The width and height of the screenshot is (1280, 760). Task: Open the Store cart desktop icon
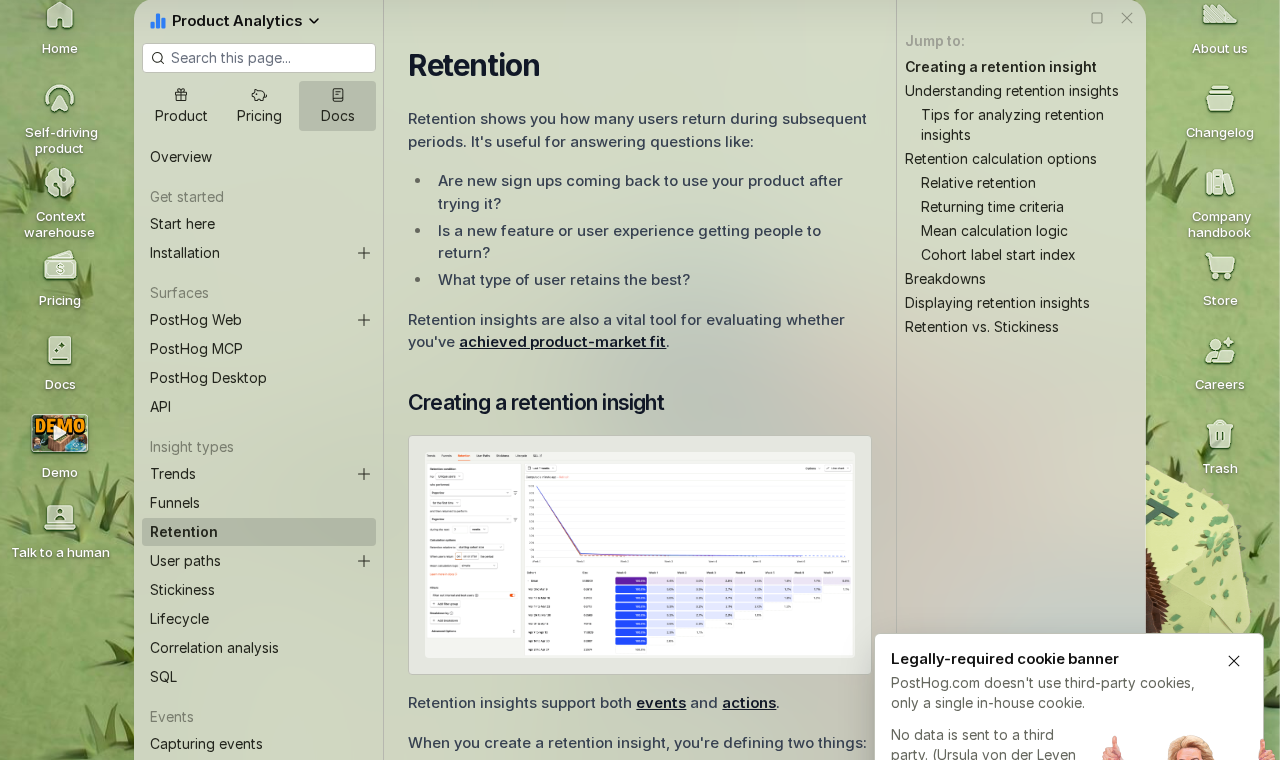click(x=1220, y=278)
